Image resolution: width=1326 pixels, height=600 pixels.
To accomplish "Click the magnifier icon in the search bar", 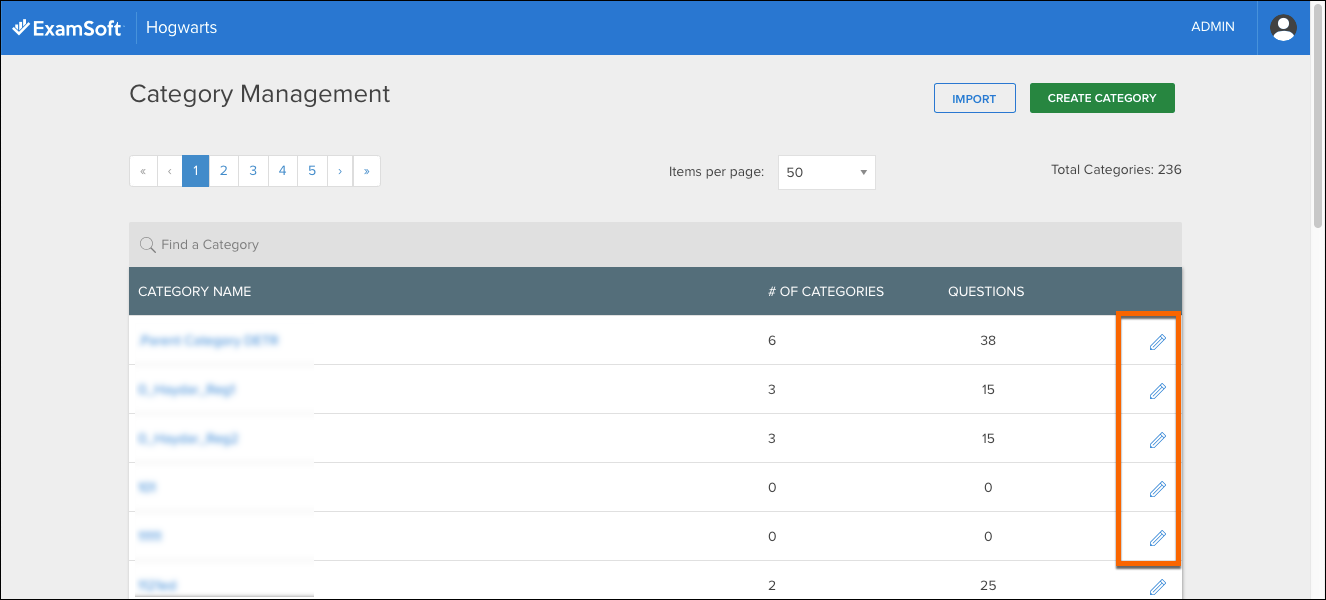I will [147, 244].
